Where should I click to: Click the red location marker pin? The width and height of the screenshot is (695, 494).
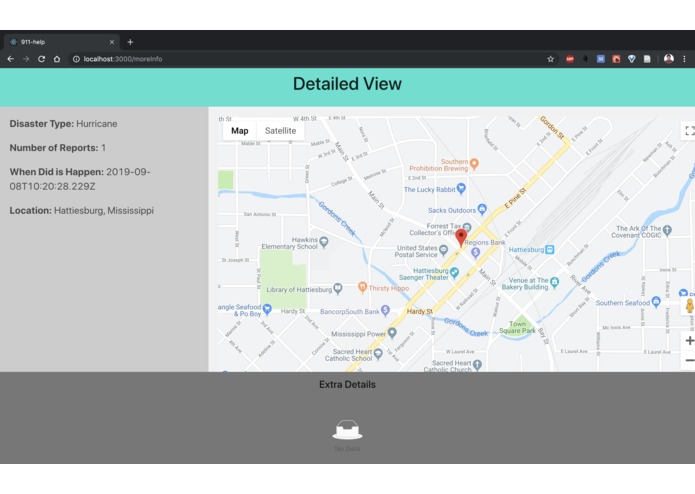tap(461, 237)
